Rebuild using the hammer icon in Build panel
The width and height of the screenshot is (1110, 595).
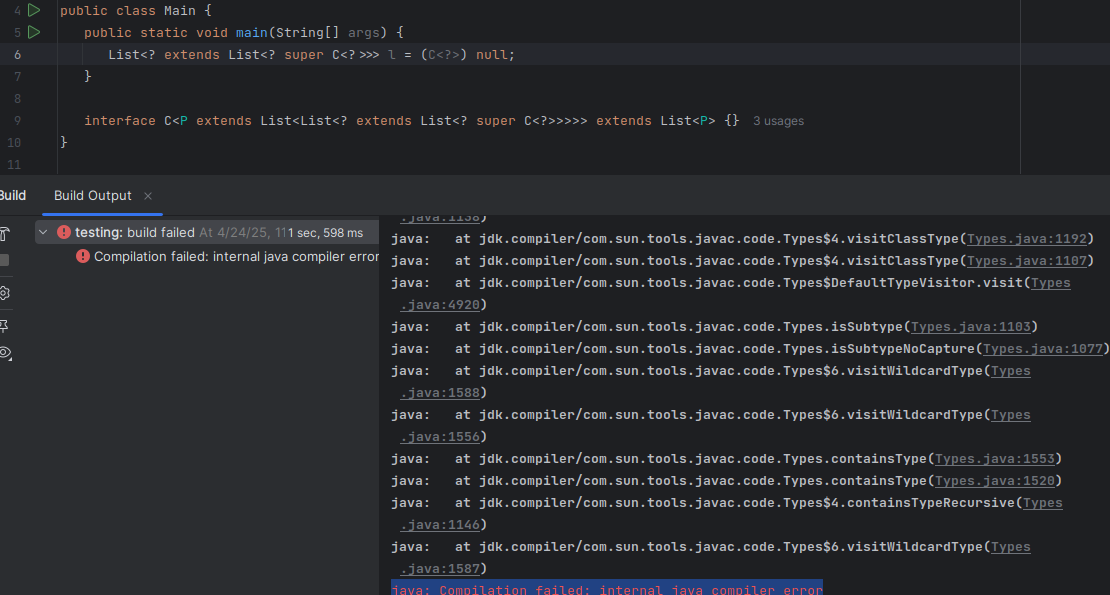[4, 233]
